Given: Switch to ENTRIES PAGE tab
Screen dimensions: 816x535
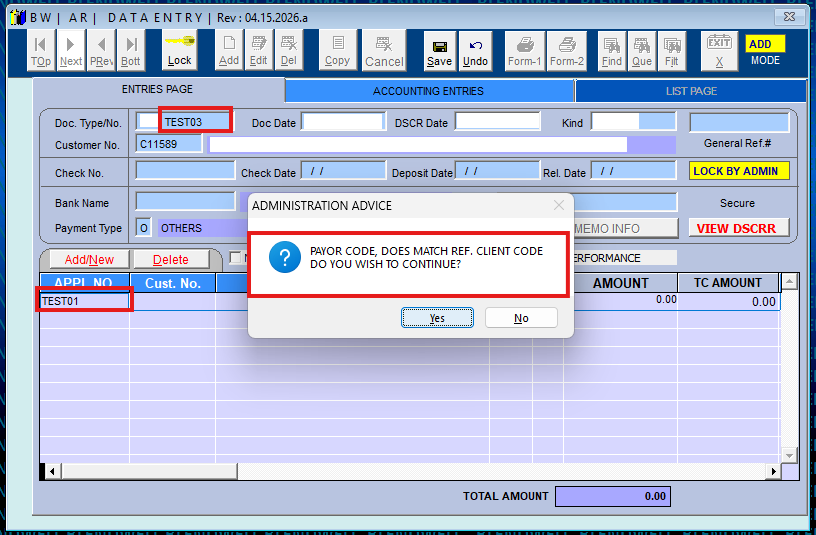Looking at the screenshot, I should point(158,90).
